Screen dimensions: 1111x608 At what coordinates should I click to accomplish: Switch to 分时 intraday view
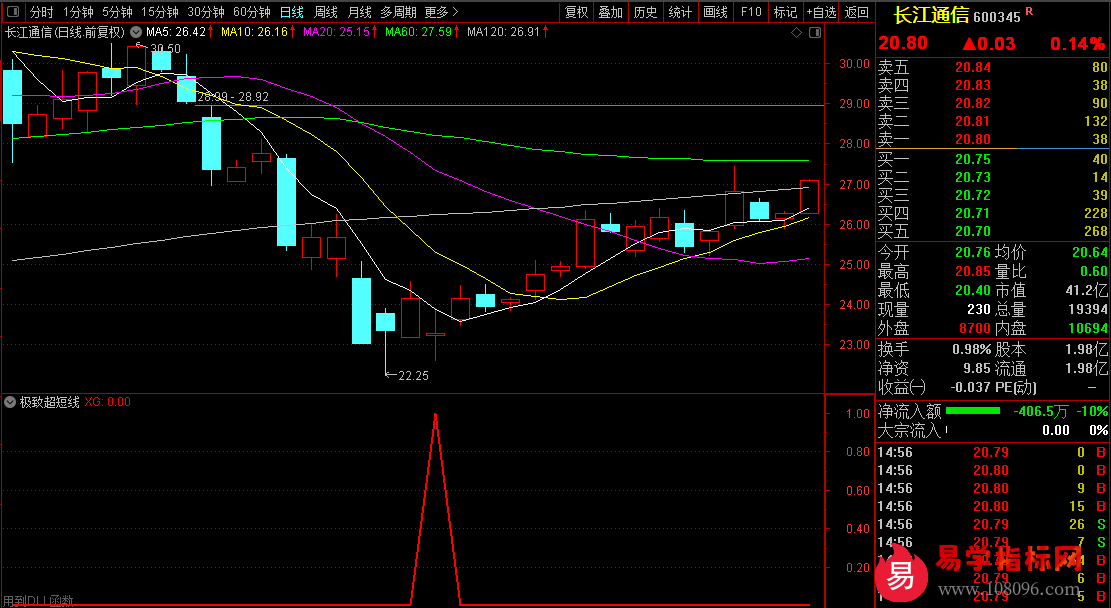(x=42, y=12)
